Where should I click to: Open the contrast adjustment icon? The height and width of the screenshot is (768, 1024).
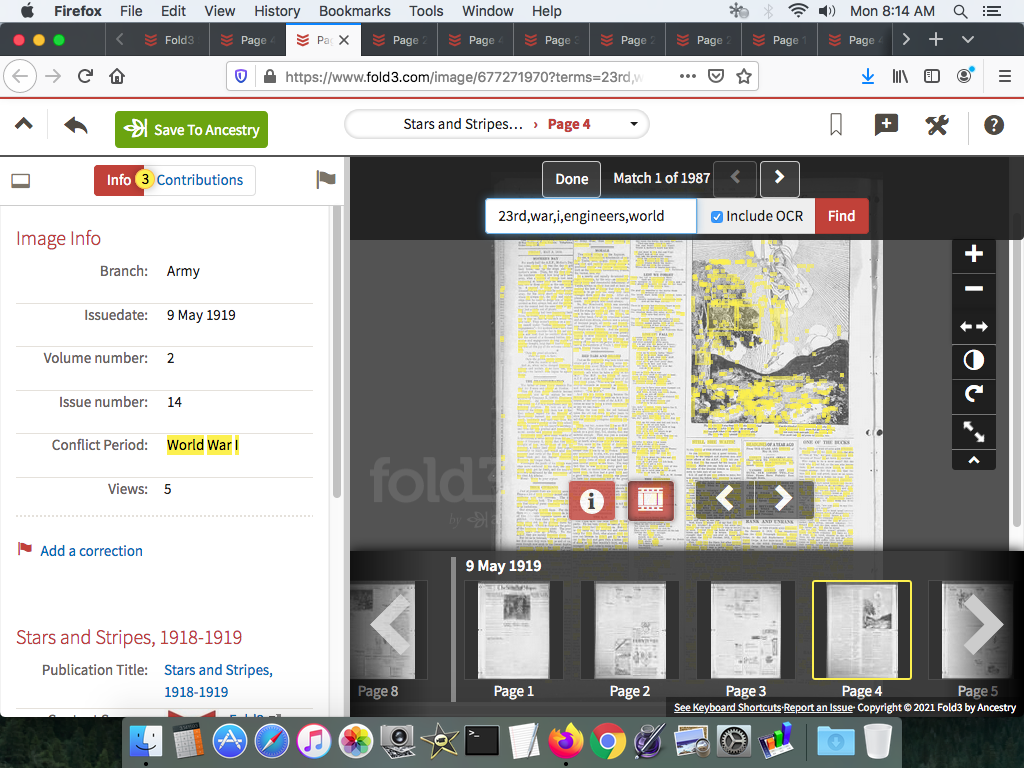(x=973, y=360)
